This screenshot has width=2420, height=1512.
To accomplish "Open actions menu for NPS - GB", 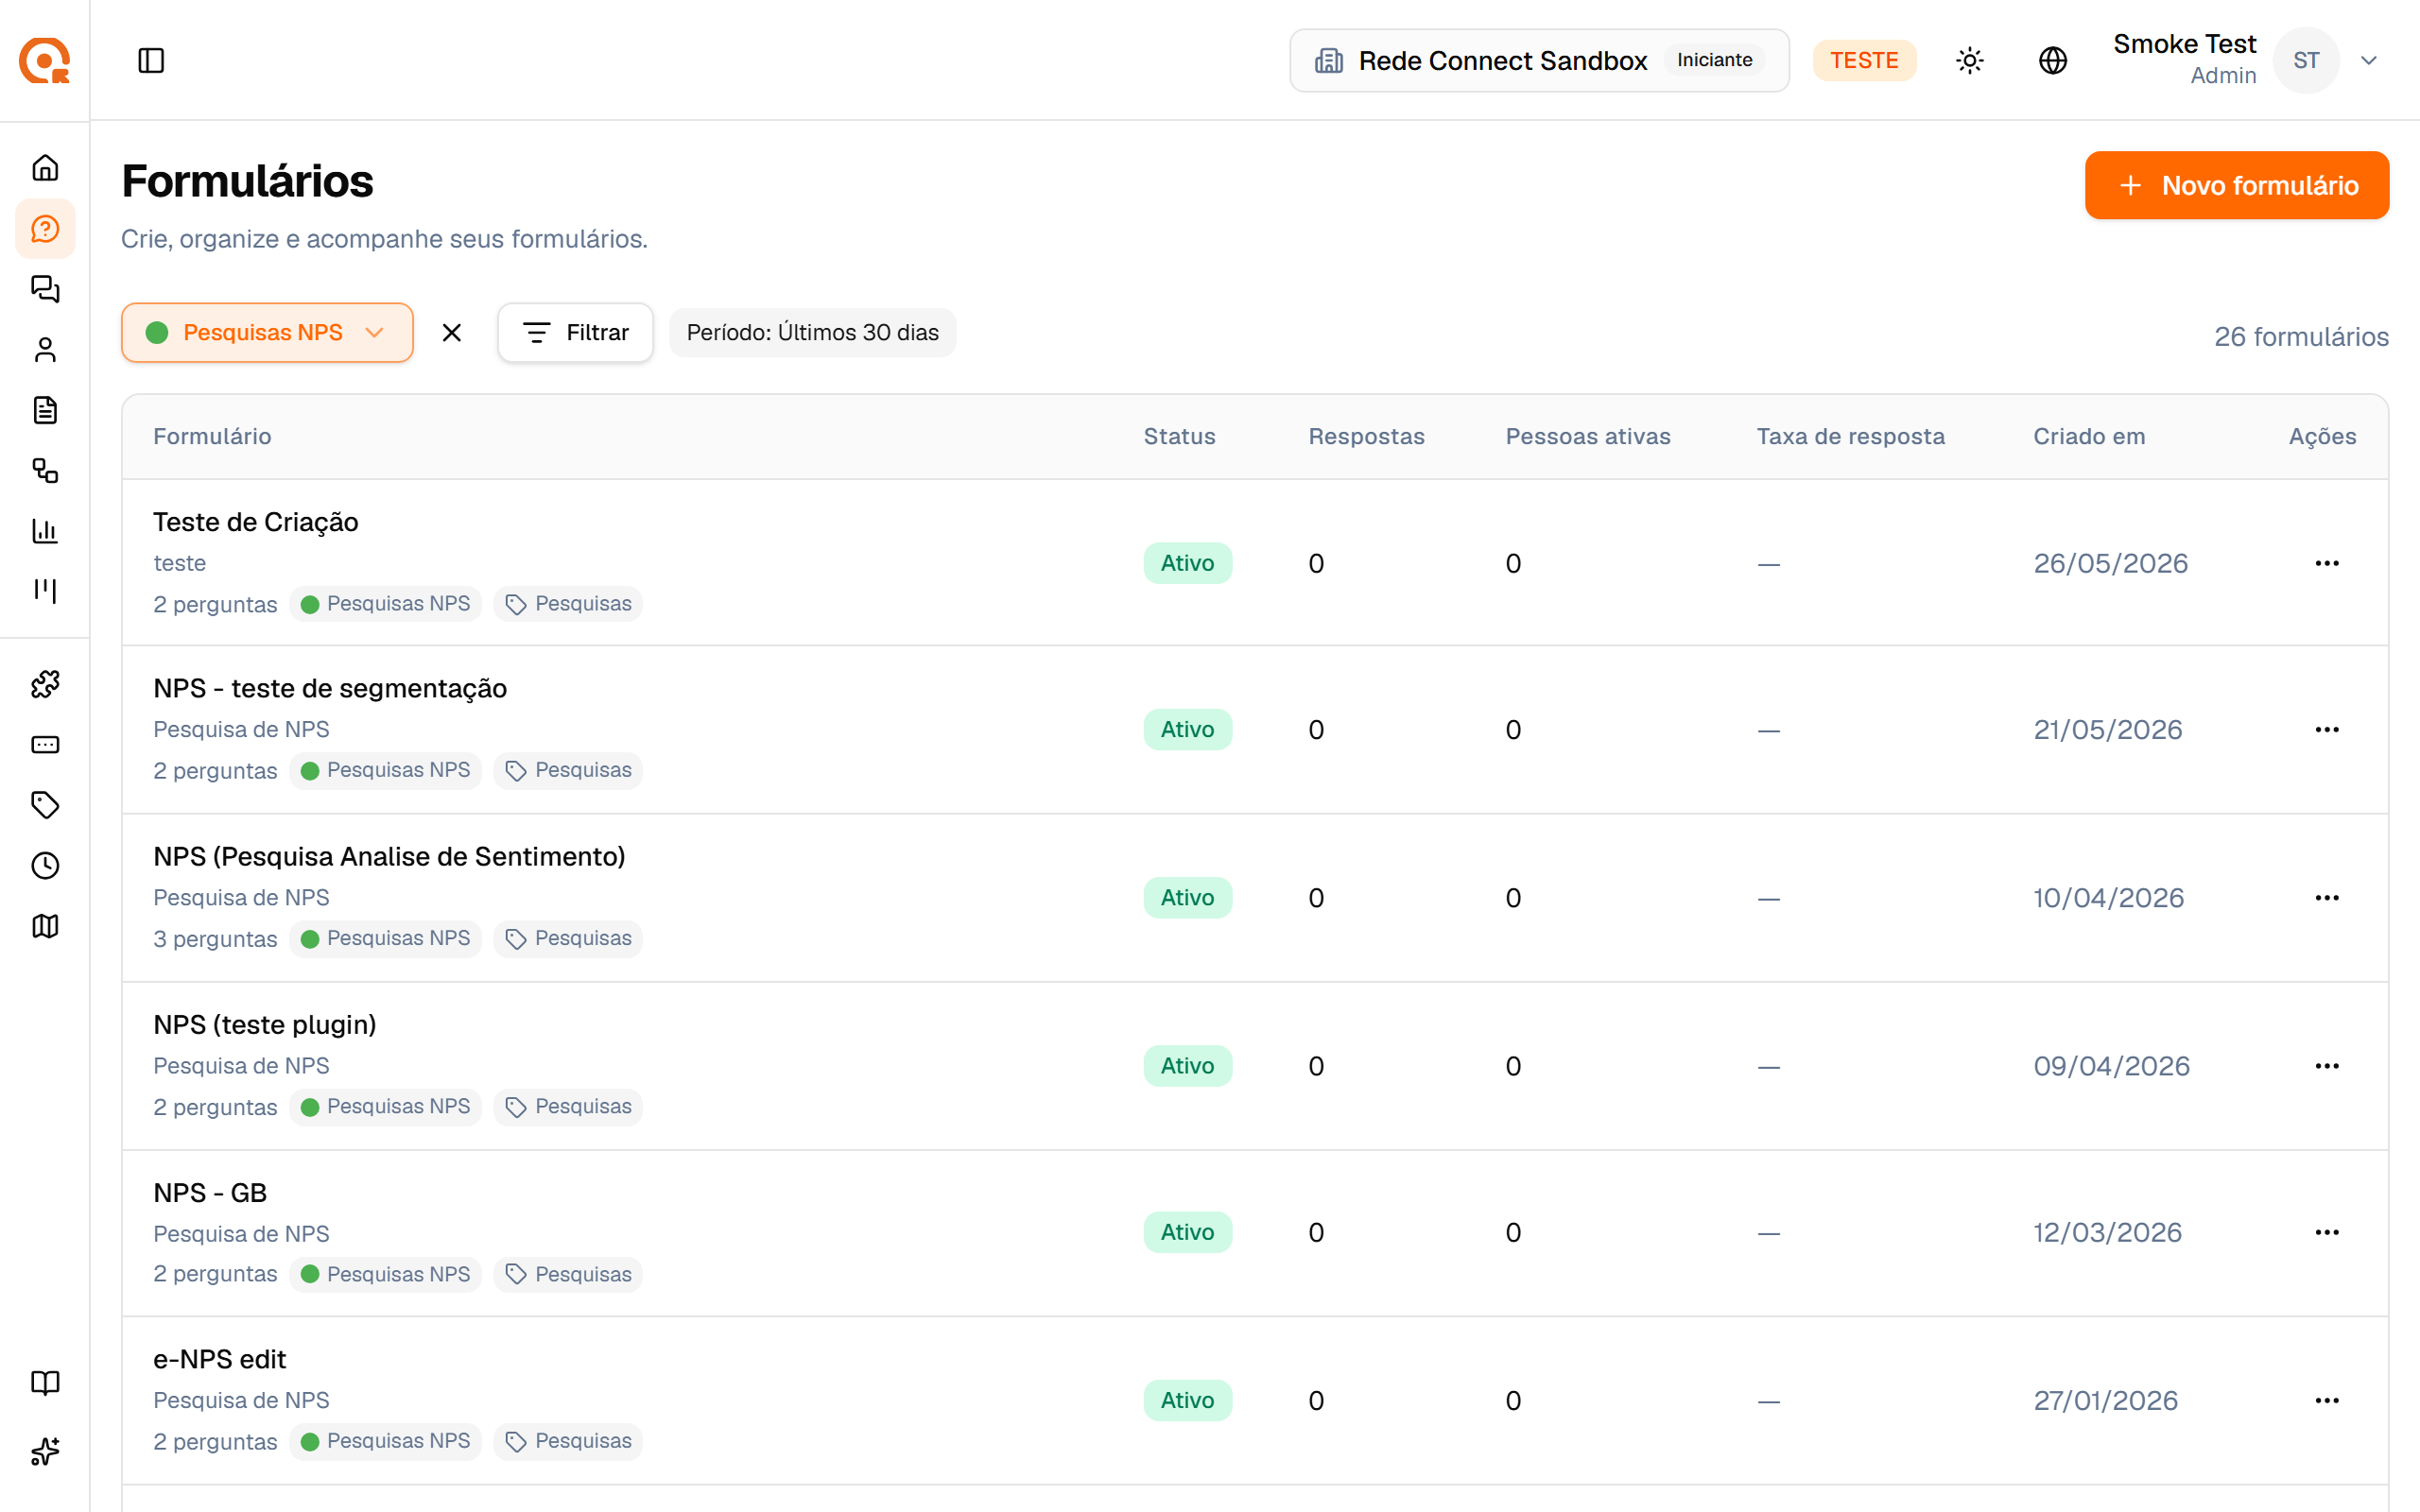I will [2327, 1232].
